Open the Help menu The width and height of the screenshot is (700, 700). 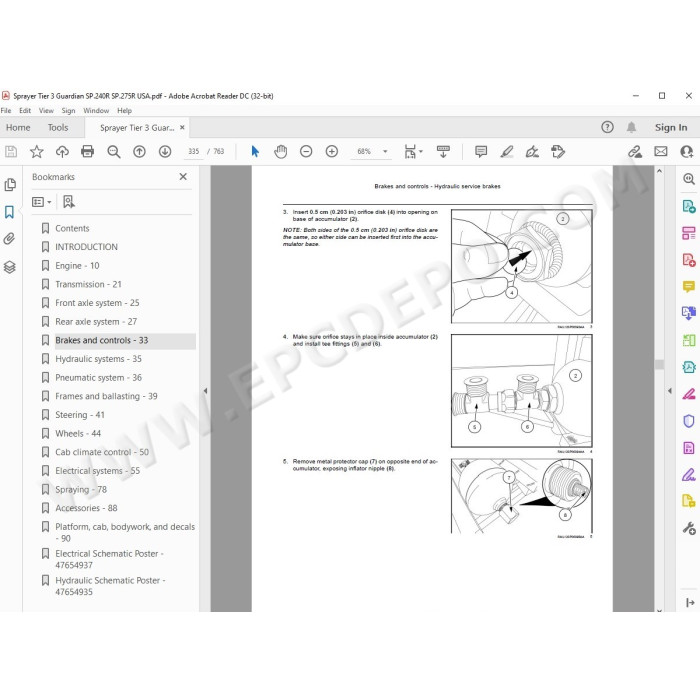tap(124, 111)
